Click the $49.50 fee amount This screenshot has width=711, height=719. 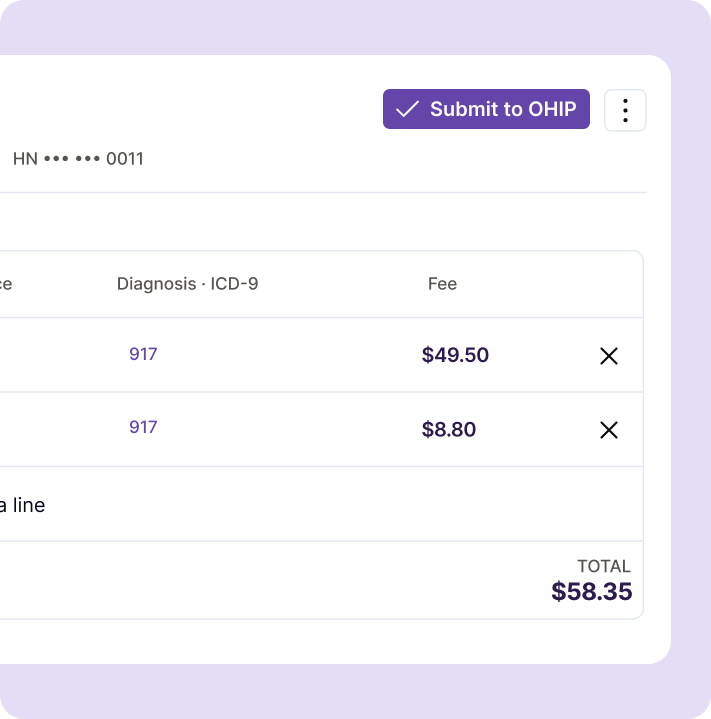pyautogui.click(x=455, y=355)
